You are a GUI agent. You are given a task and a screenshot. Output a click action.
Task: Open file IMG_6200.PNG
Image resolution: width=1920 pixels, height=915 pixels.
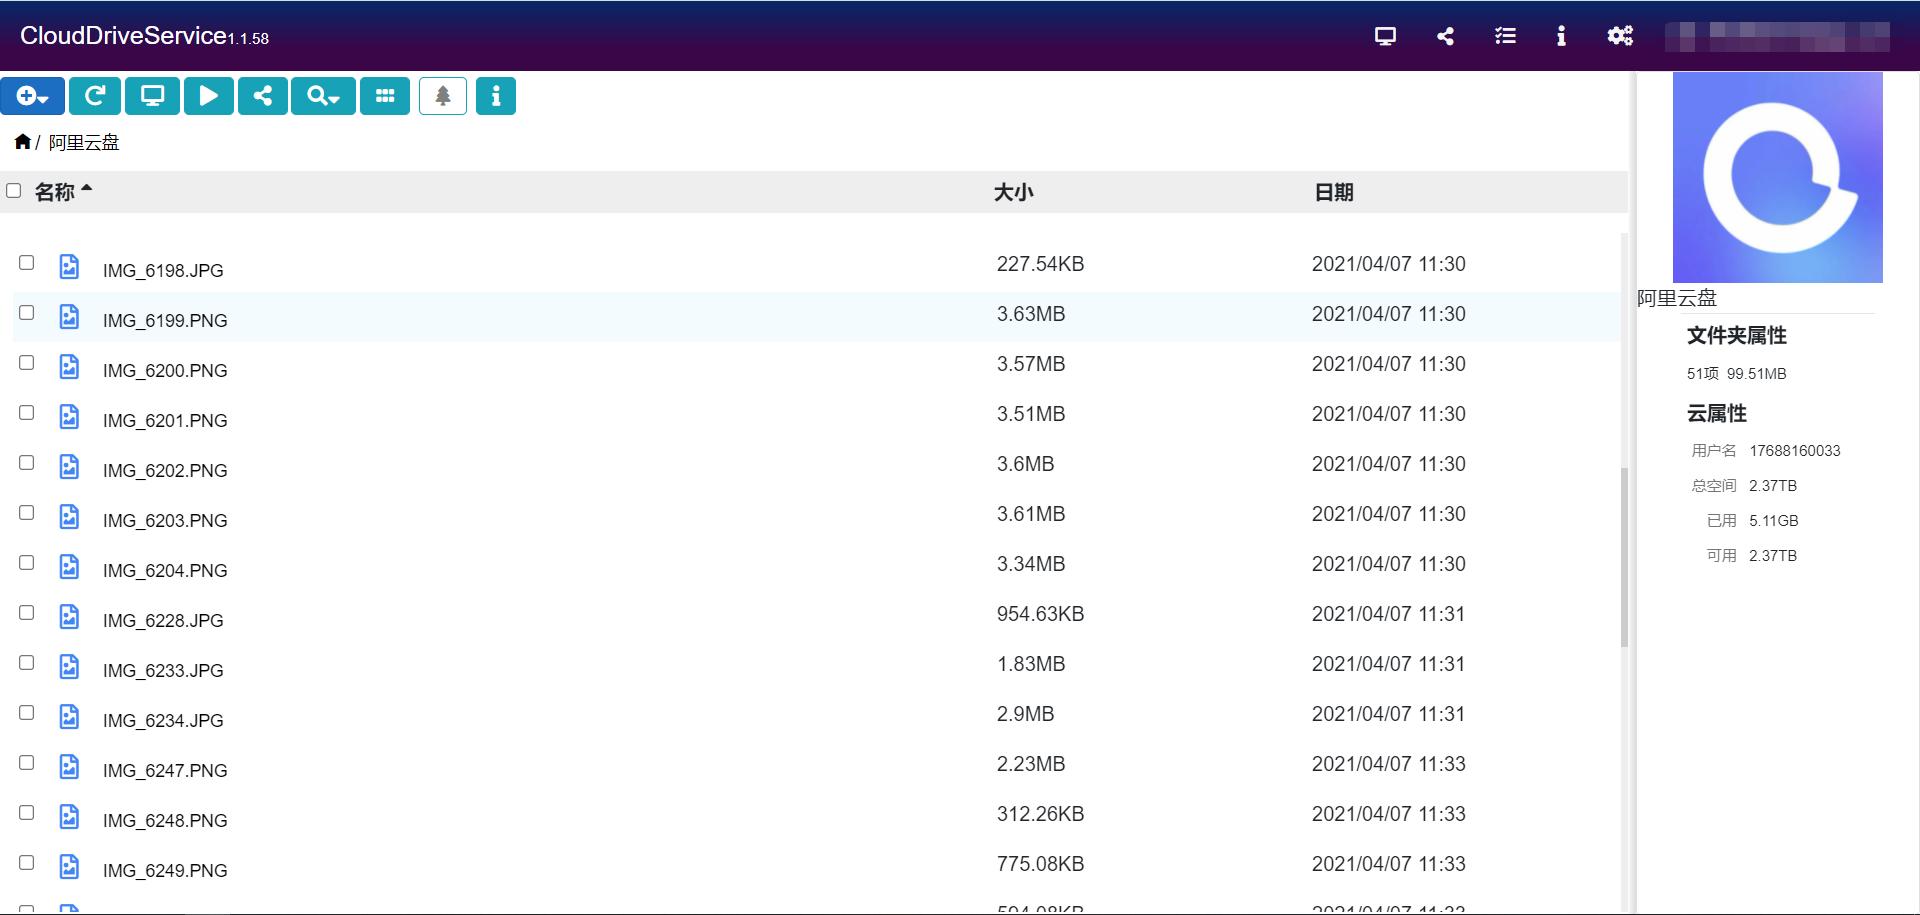[x=165, y=371]
